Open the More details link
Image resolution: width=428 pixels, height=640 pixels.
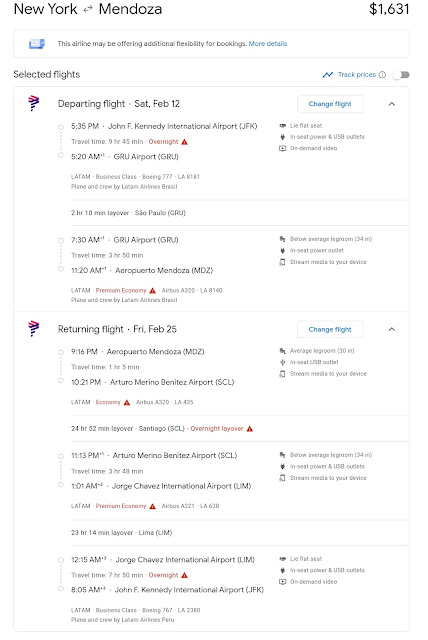(268, 44)
